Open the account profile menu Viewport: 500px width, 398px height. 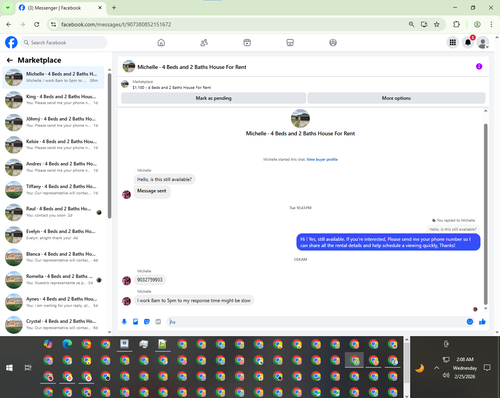click(x=483, y=43)
